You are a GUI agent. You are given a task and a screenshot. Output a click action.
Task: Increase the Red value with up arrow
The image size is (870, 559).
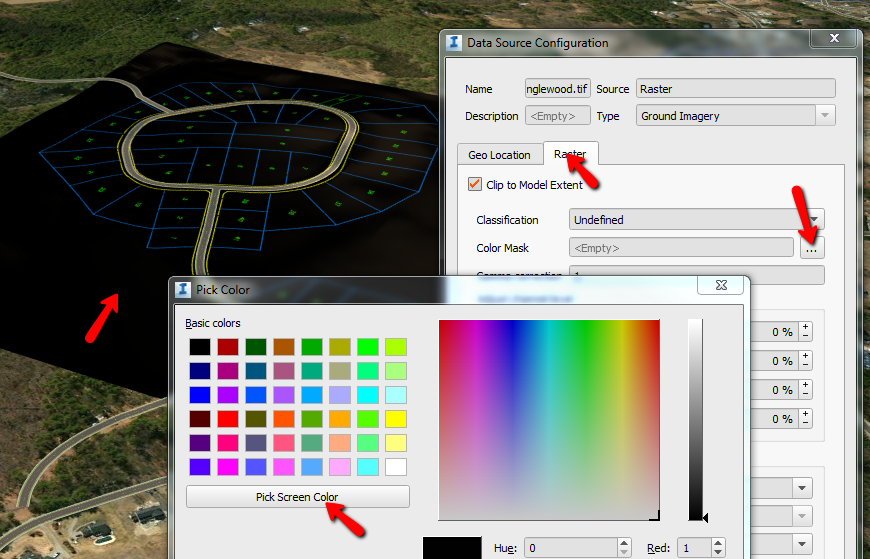pyautogui.click(x=718, y=543)
